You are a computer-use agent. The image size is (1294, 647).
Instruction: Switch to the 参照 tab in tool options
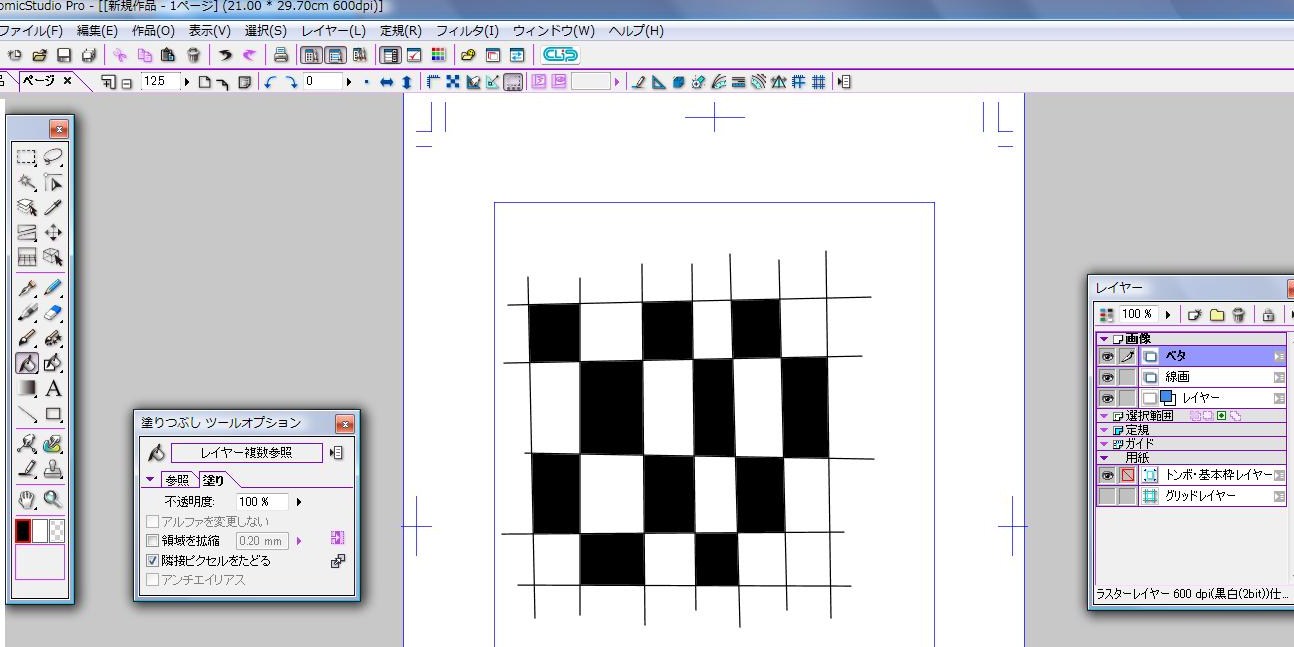tap(177, 480)
